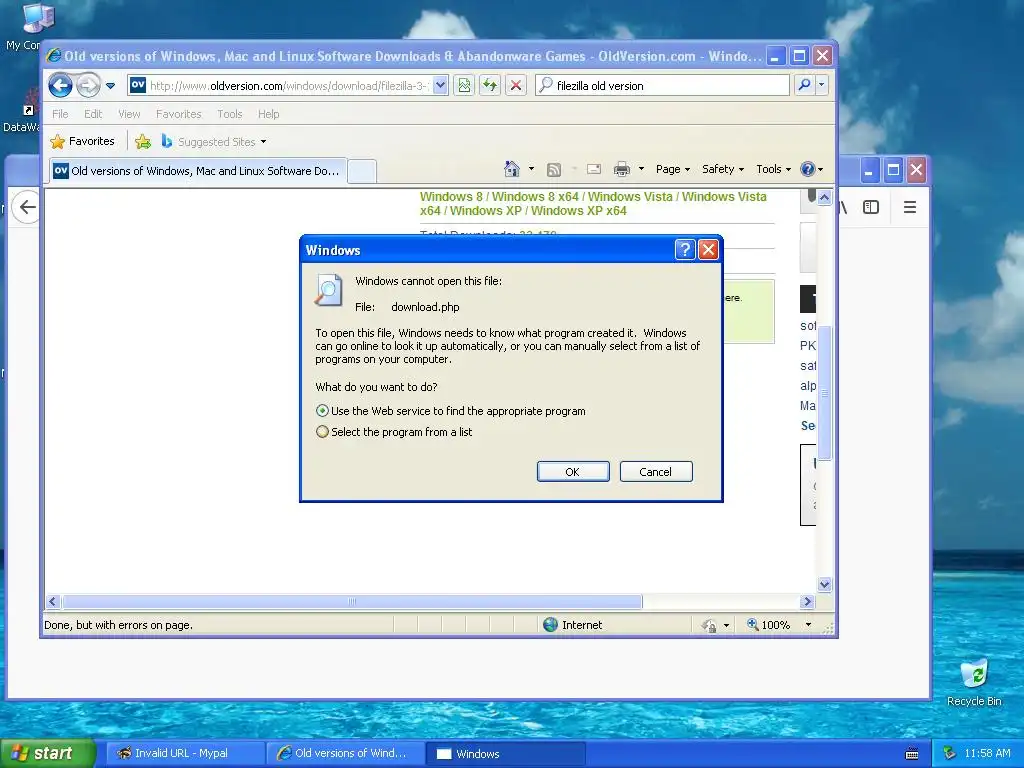1024x768 pixels.
Task: Select the Old versions of Windows tab
Action: point(197,171)
